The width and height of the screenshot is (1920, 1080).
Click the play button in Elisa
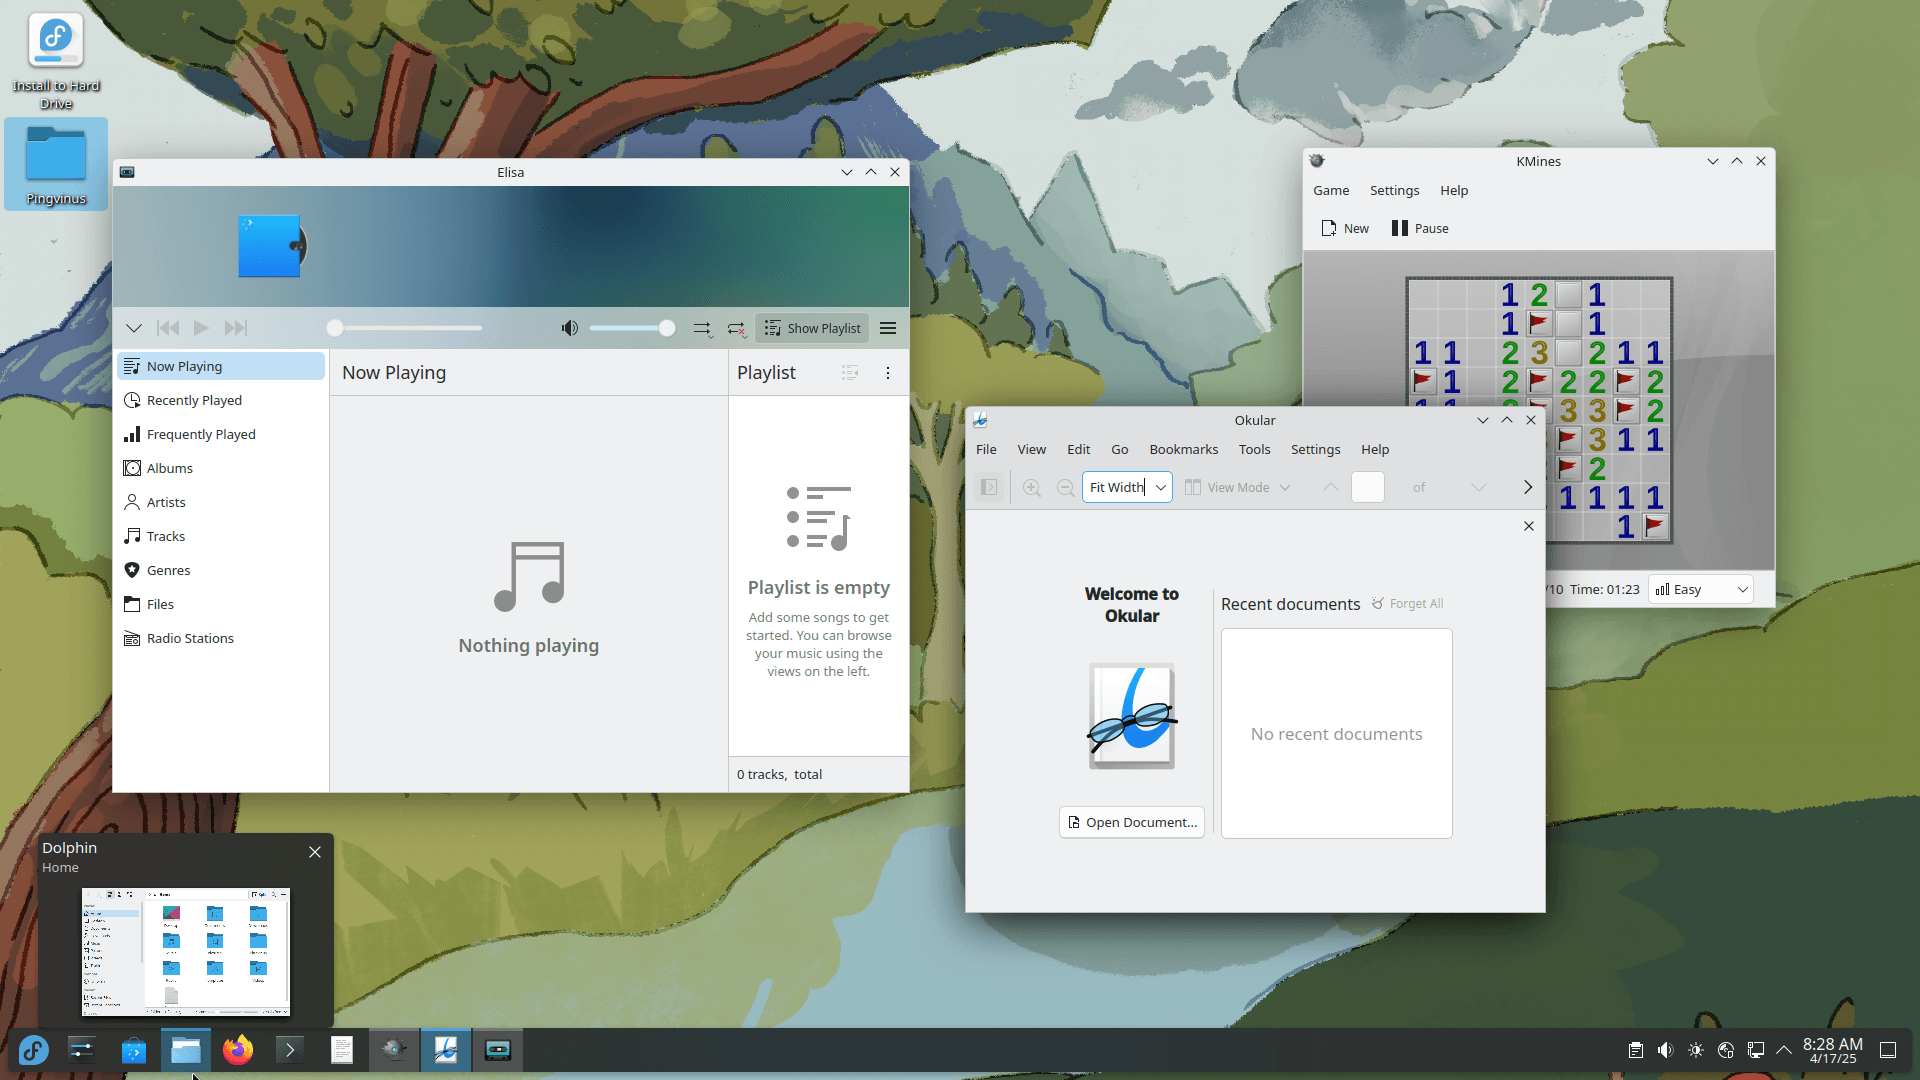(201, 328)
